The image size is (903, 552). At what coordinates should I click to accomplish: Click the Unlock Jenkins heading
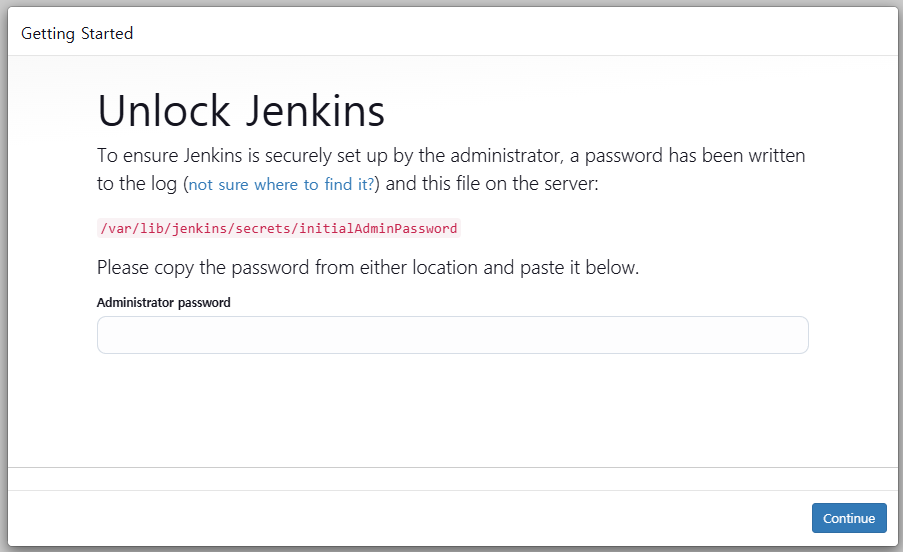[x=241, y=111]
